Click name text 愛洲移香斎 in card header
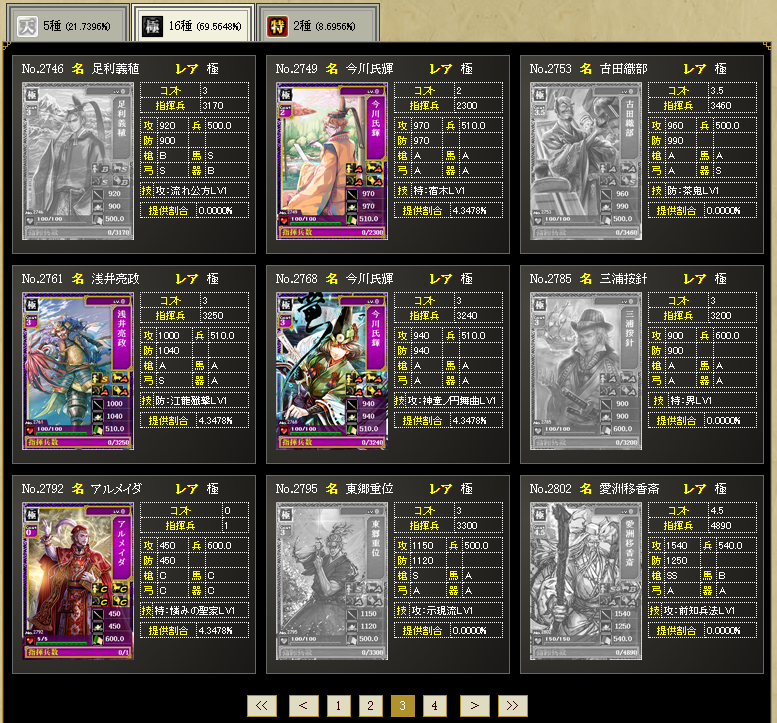Viewport: 777px width, 723px height. pos(629,489)
